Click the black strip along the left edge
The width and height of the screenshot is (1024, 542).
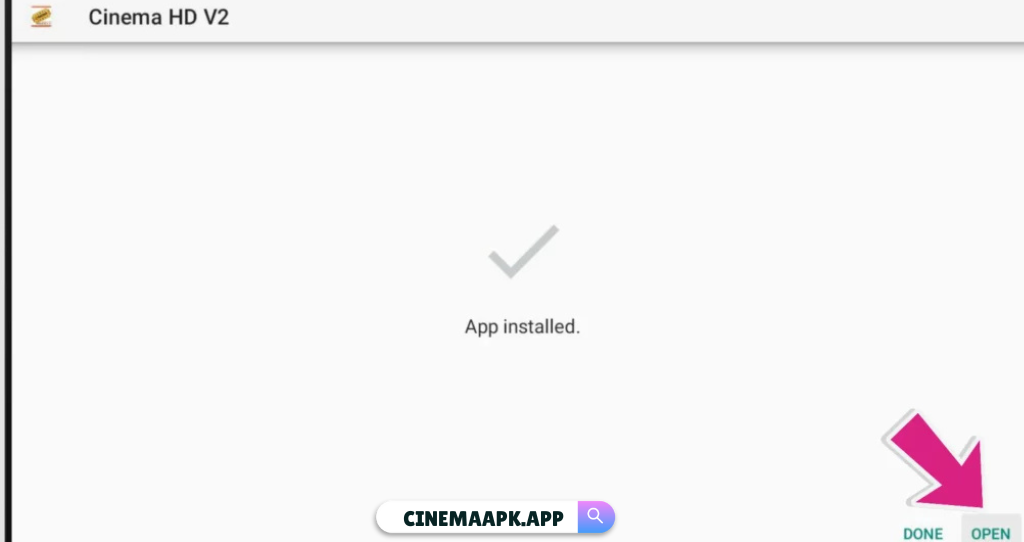(5, 271)
